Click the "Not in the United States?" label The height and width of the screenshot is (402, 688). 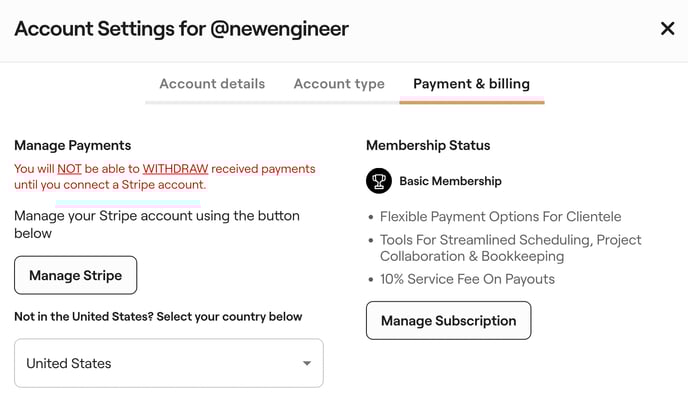(x=158, y=317)
